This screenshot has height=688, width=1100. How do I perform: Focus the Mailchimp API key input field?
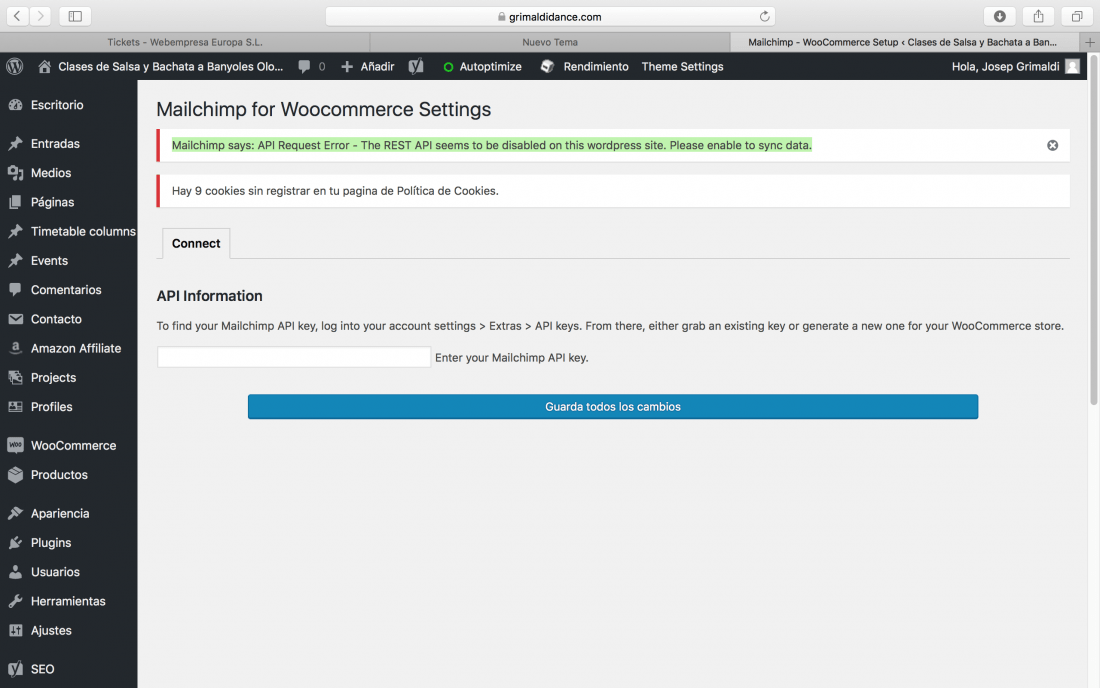click(x=294, y=357)
